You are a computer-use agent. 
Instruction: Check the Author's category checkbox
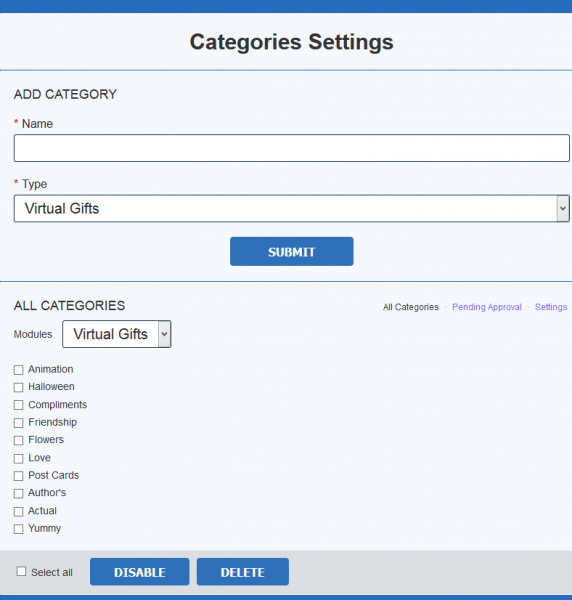coord(18,494)
